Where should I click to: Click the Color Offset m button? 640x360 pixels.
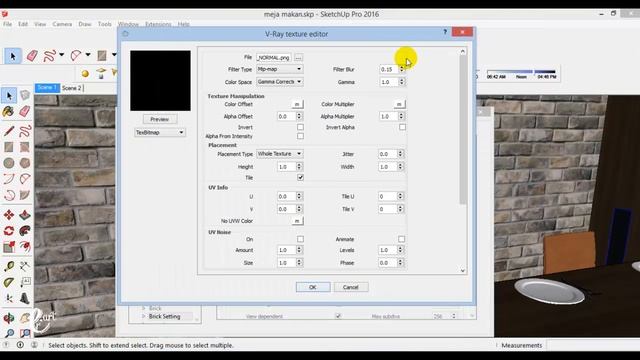(298, 104)
